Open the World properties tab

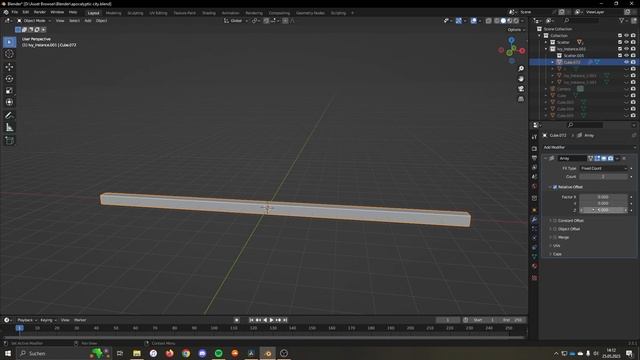(534, 187)
